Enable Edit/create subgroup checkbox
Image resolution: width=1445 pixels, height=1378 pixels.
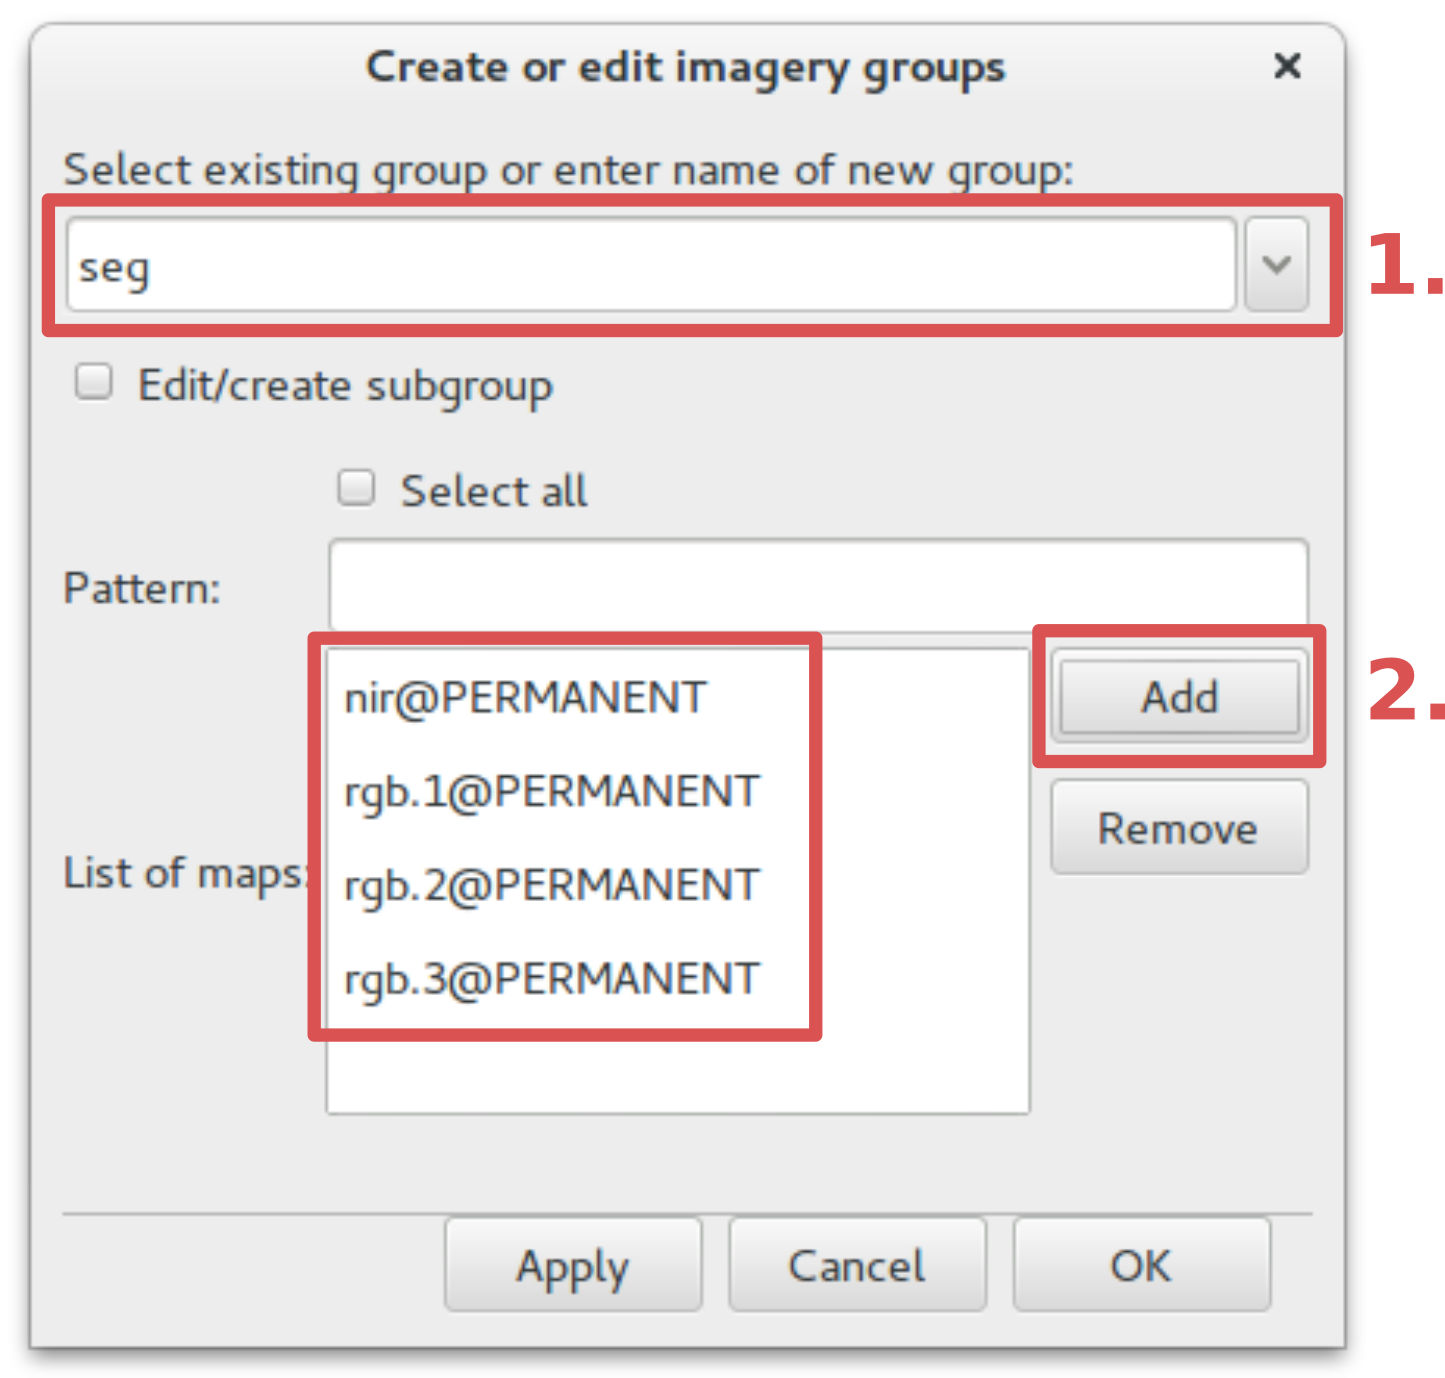click(x=94, y=382)
